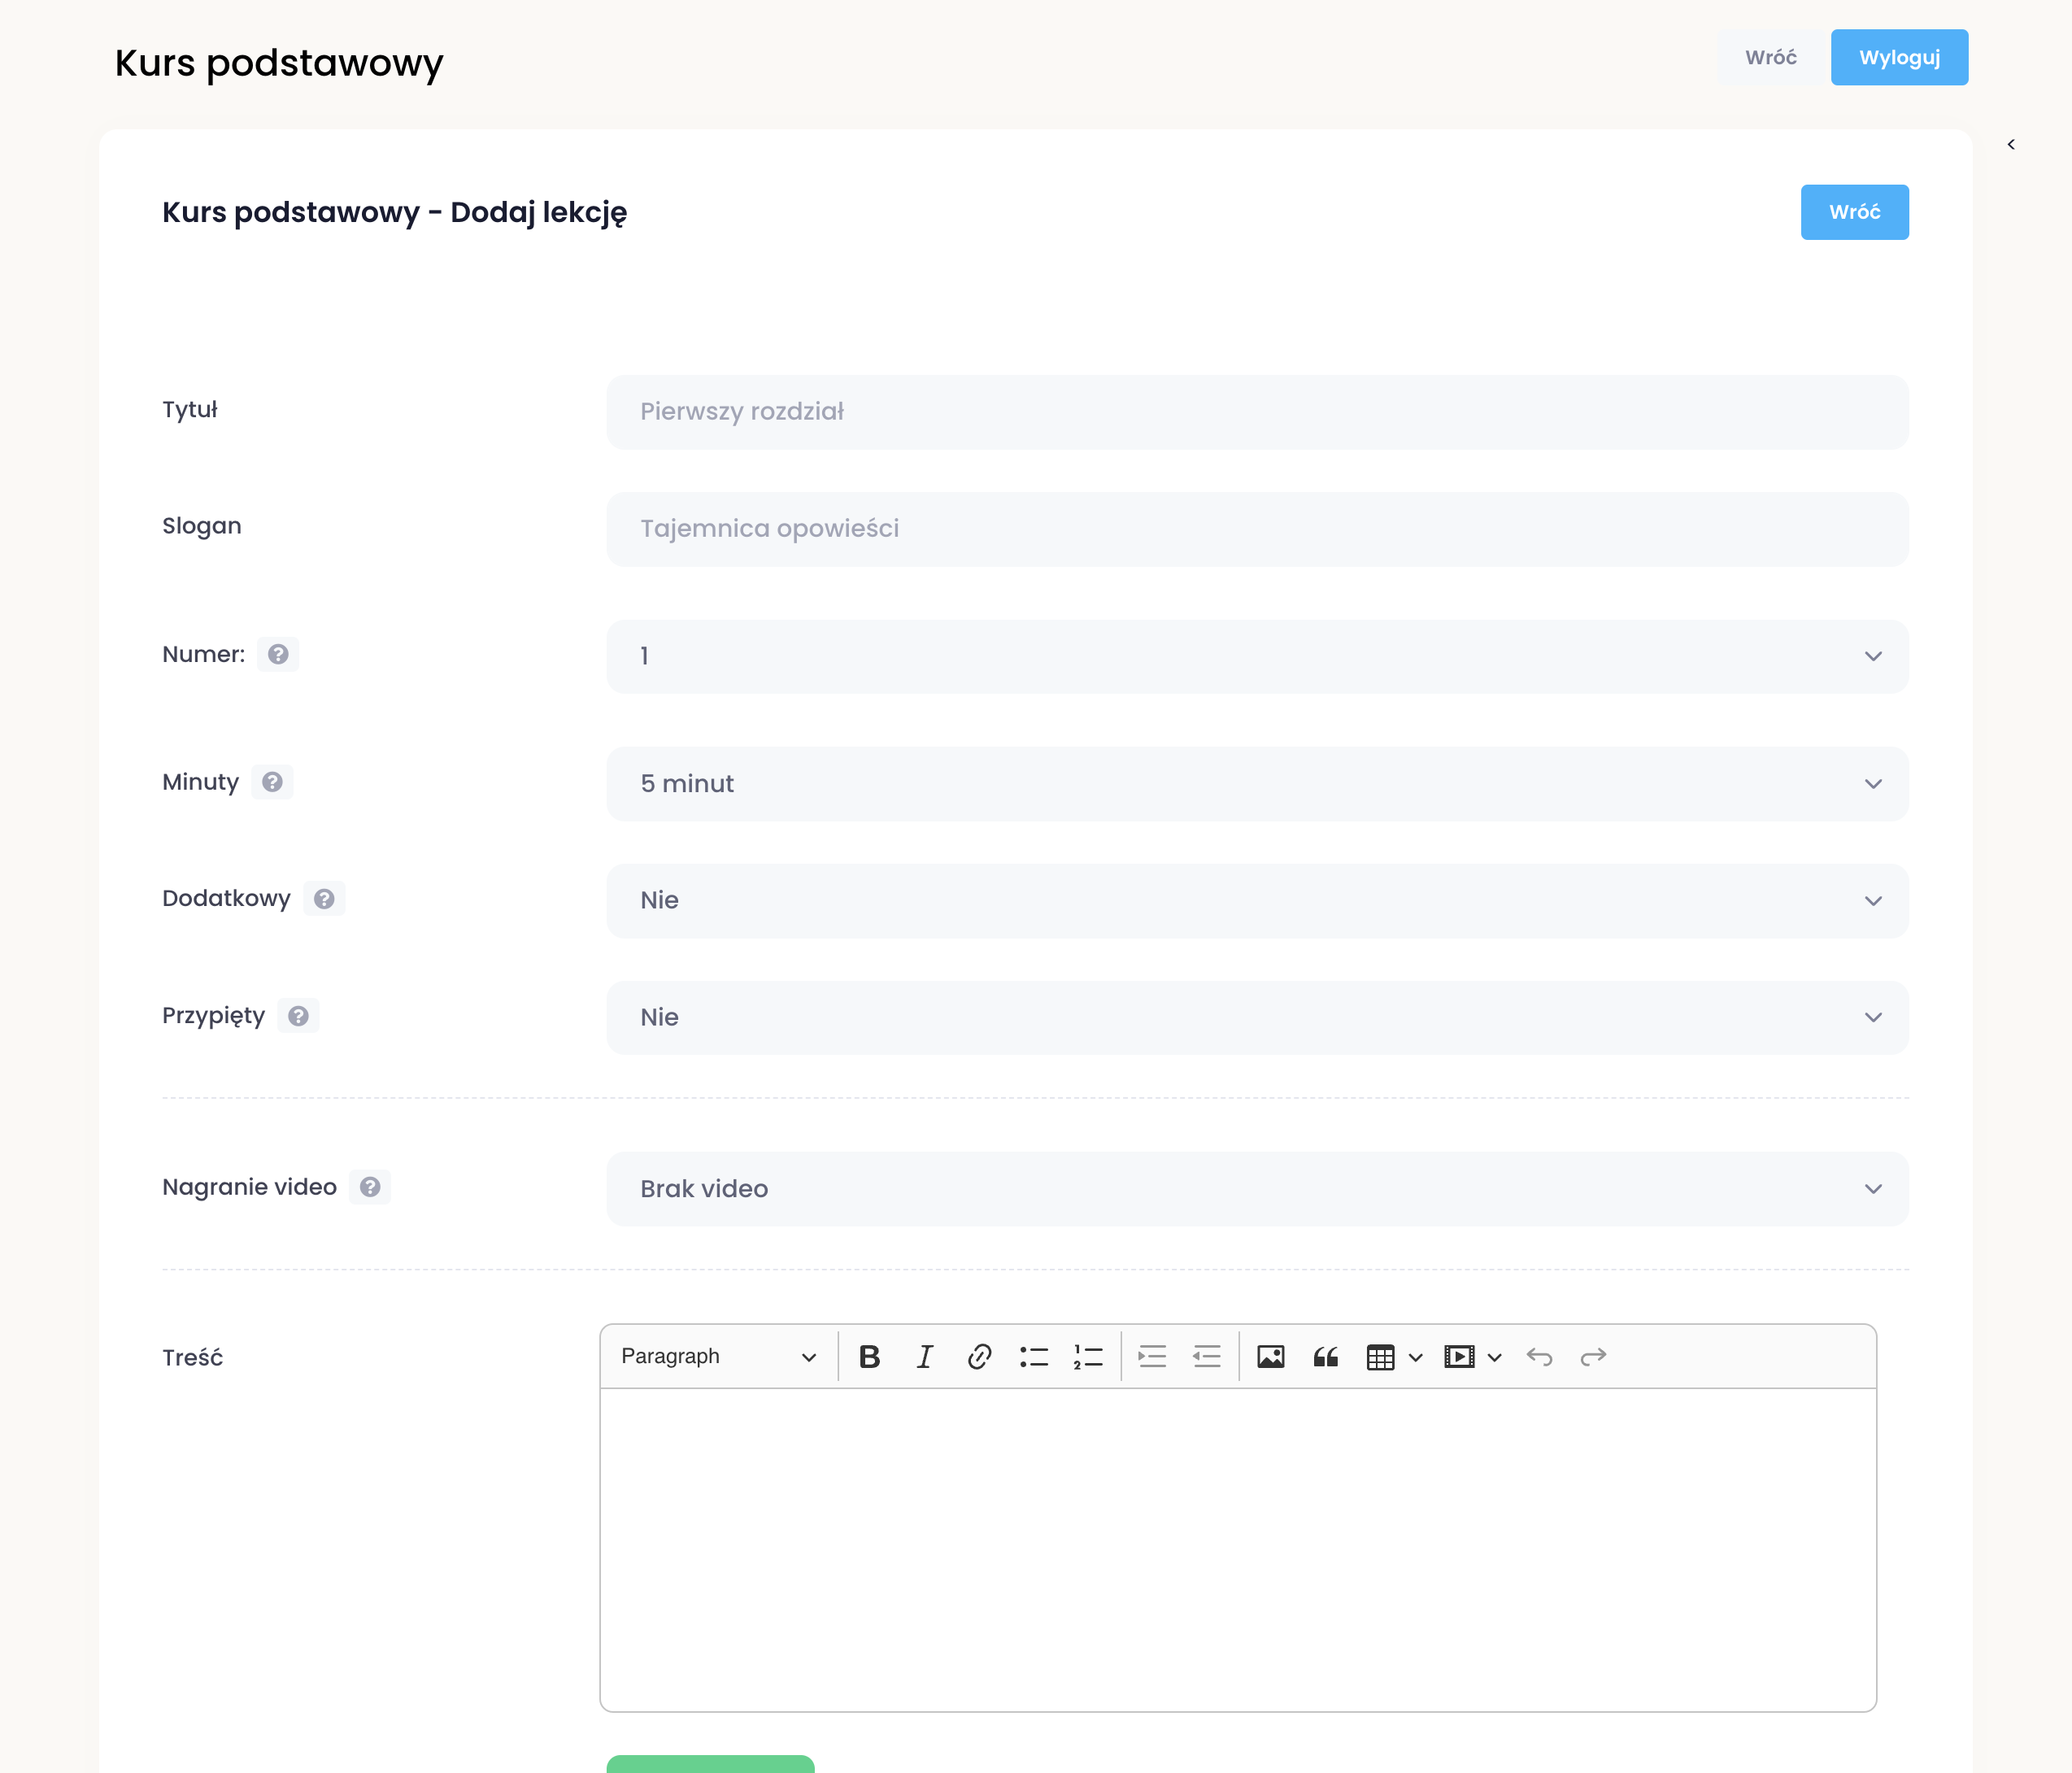Click the insert image icon

click(1270, 1357)
